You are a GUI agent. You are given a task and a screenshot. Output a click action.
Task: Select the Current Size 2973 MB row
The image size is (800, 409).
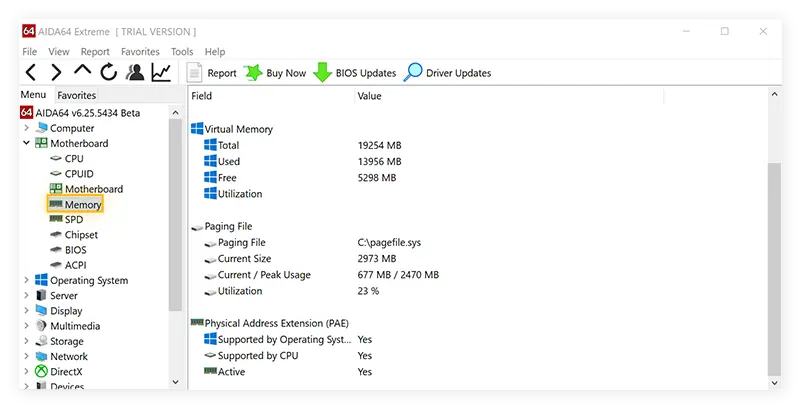(301, 259)
